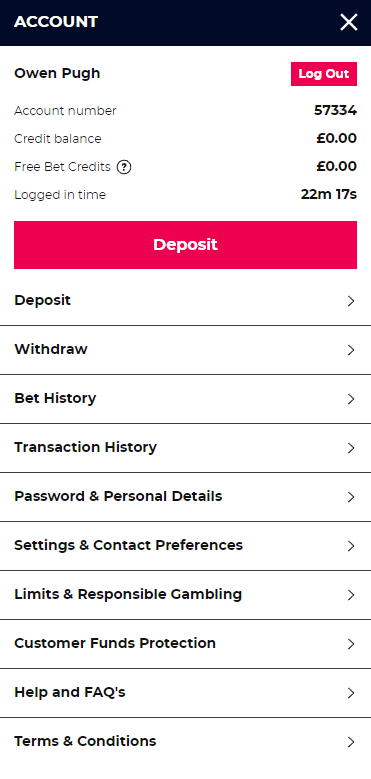Image resolution: width=371 pixels, height=779 pixels.
Task: Expand the Bet History chevron arrow
Action: [351, 399]
